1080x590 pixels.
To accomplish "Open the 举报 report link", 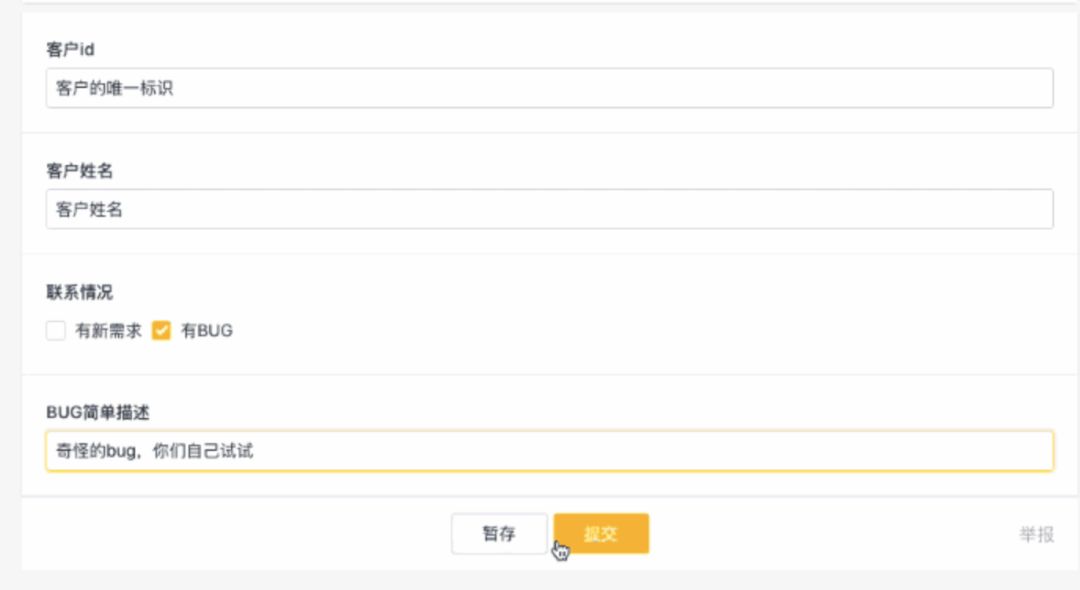I will tap(1037, 534).
